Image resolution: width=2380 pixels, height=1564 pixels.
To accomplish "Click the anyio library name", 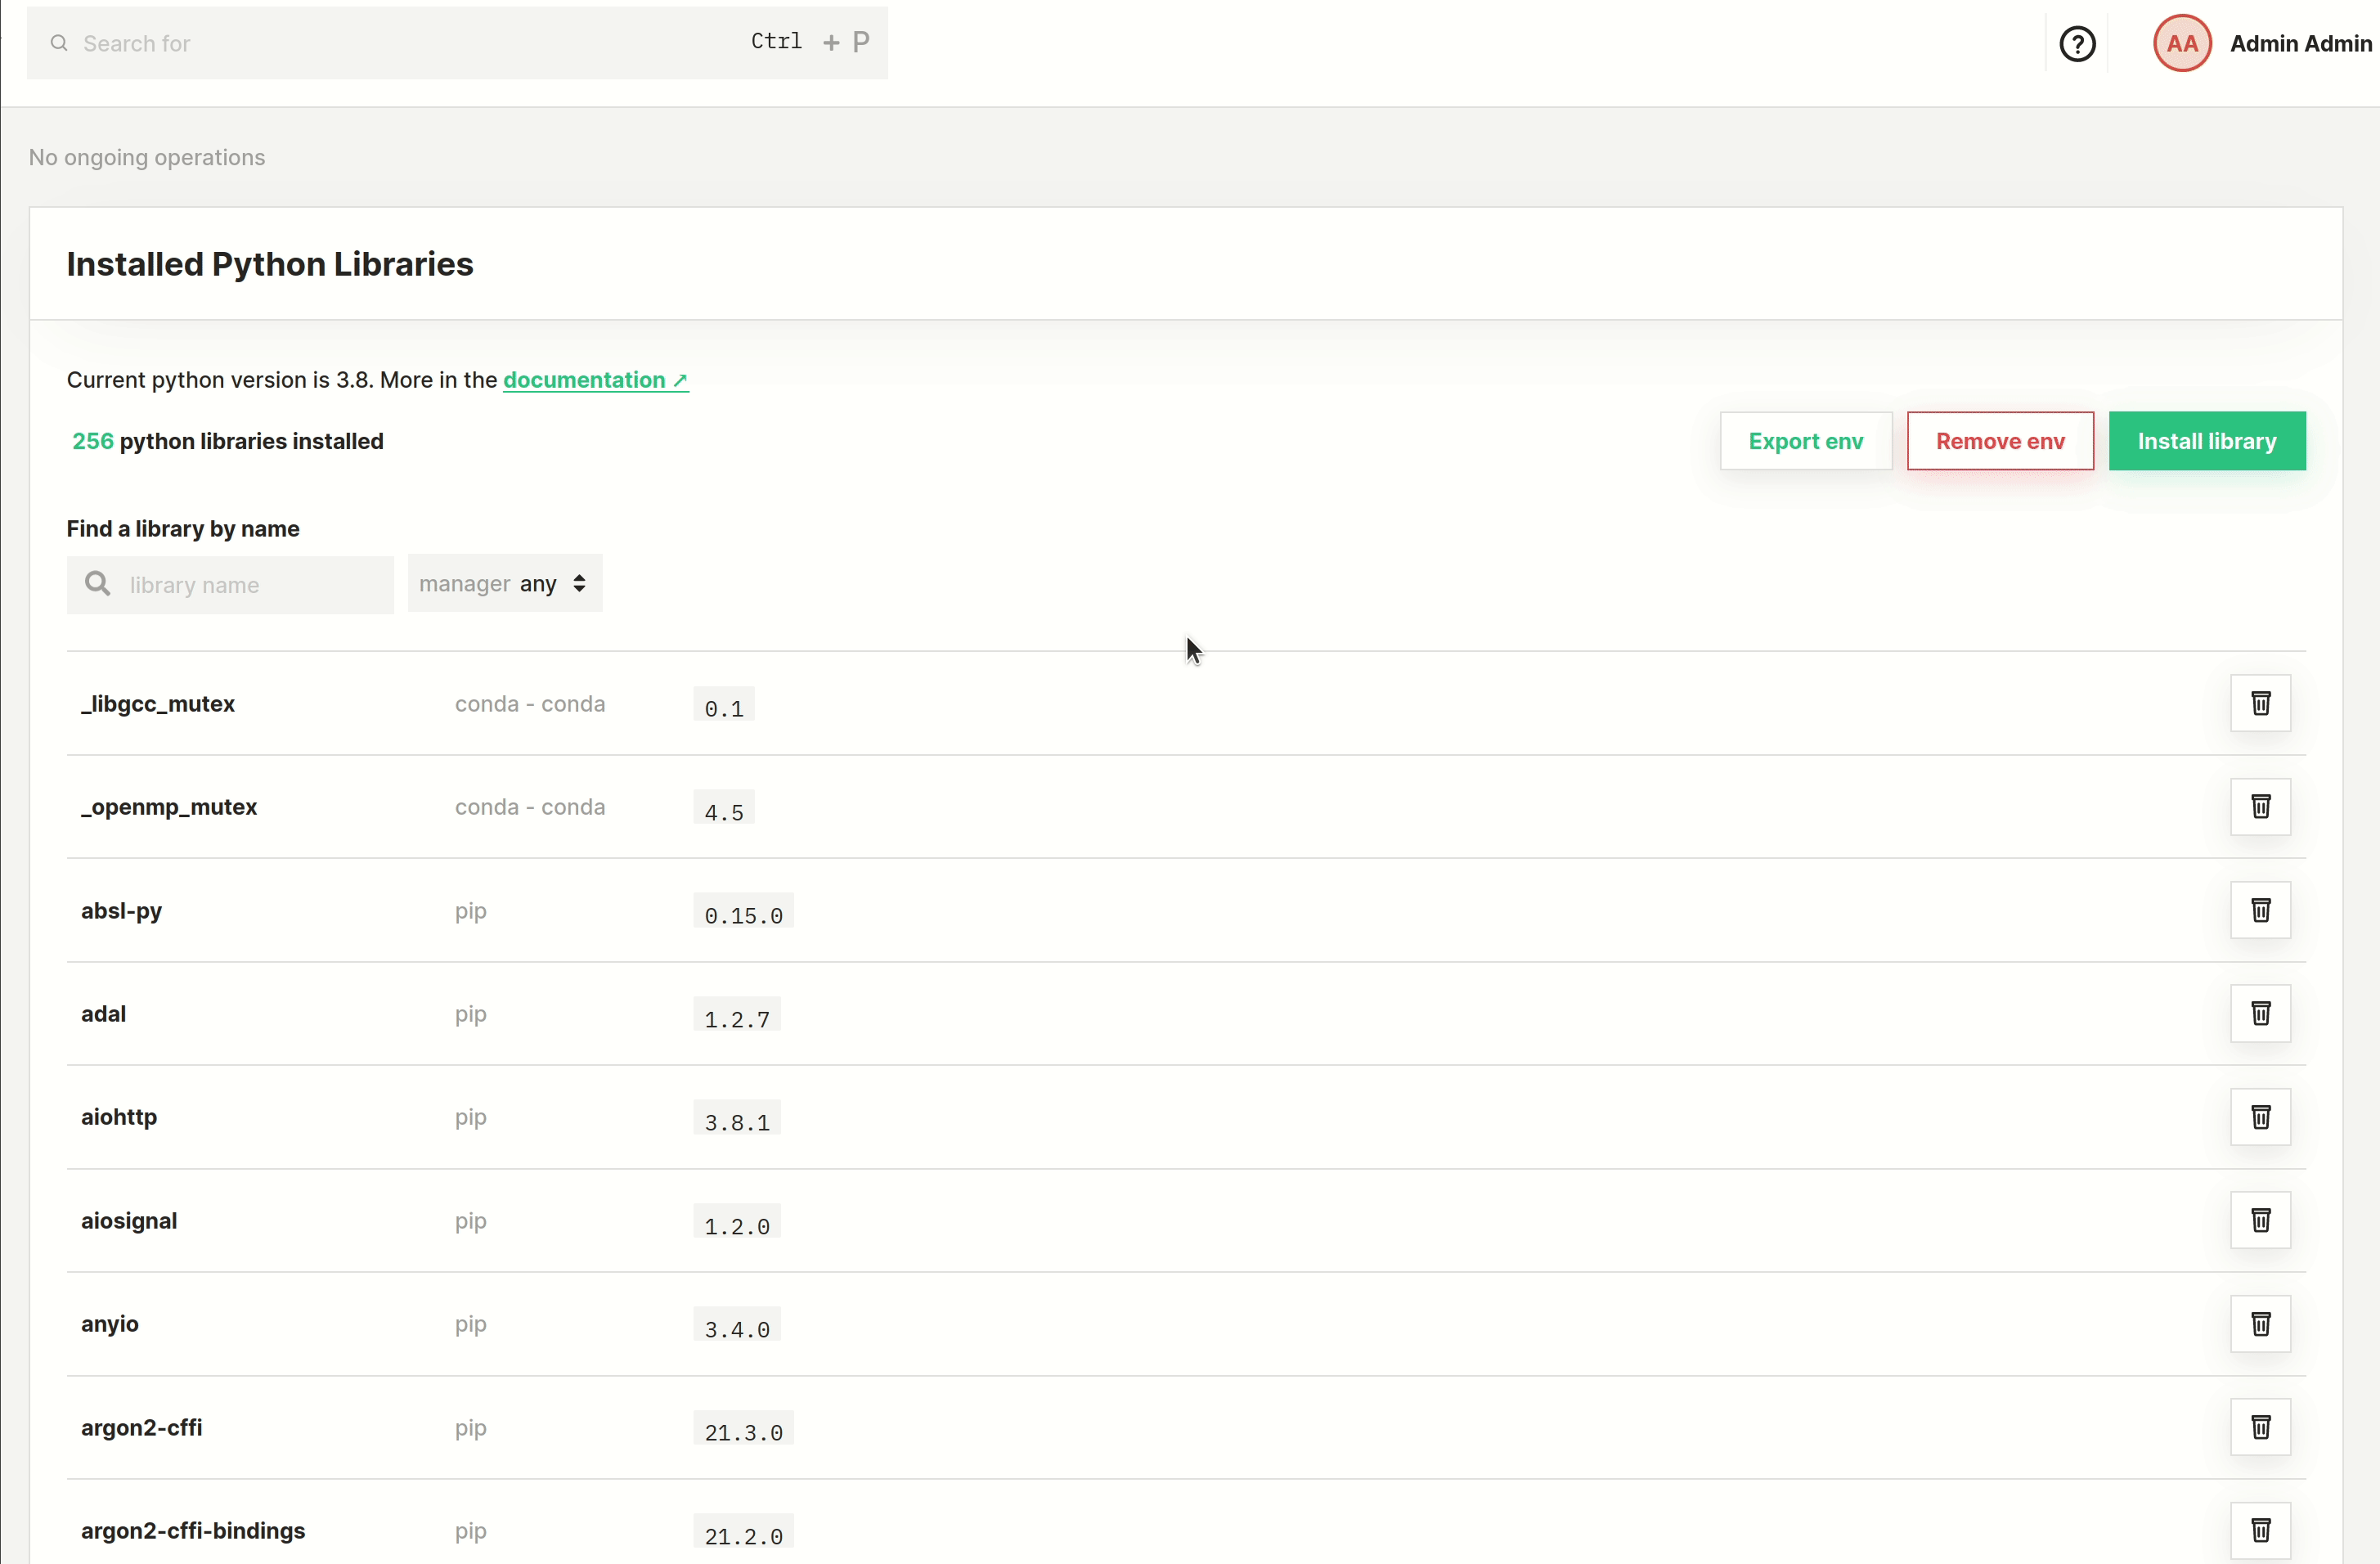I will tap(110, 1324).
